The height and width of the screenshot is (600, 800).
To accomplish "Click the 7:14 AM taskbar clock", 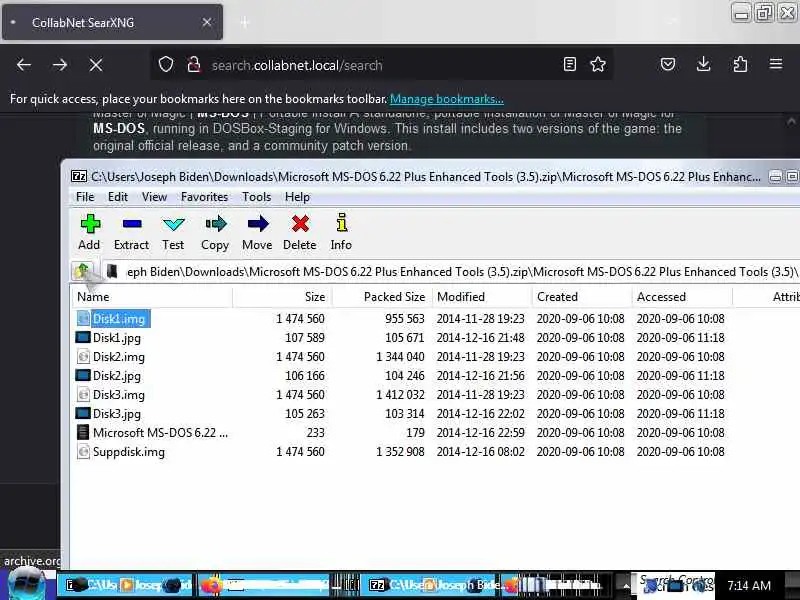I will click(x=749, y=586).
